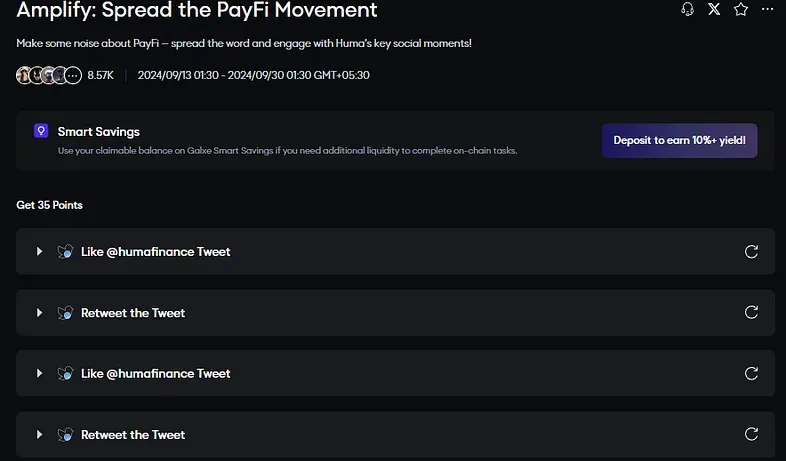The height and width of the screenshot is (461, 786).
Task: Click the first participant avatar thumbnail
Action: pyautogui.click(x=23, y=75)
